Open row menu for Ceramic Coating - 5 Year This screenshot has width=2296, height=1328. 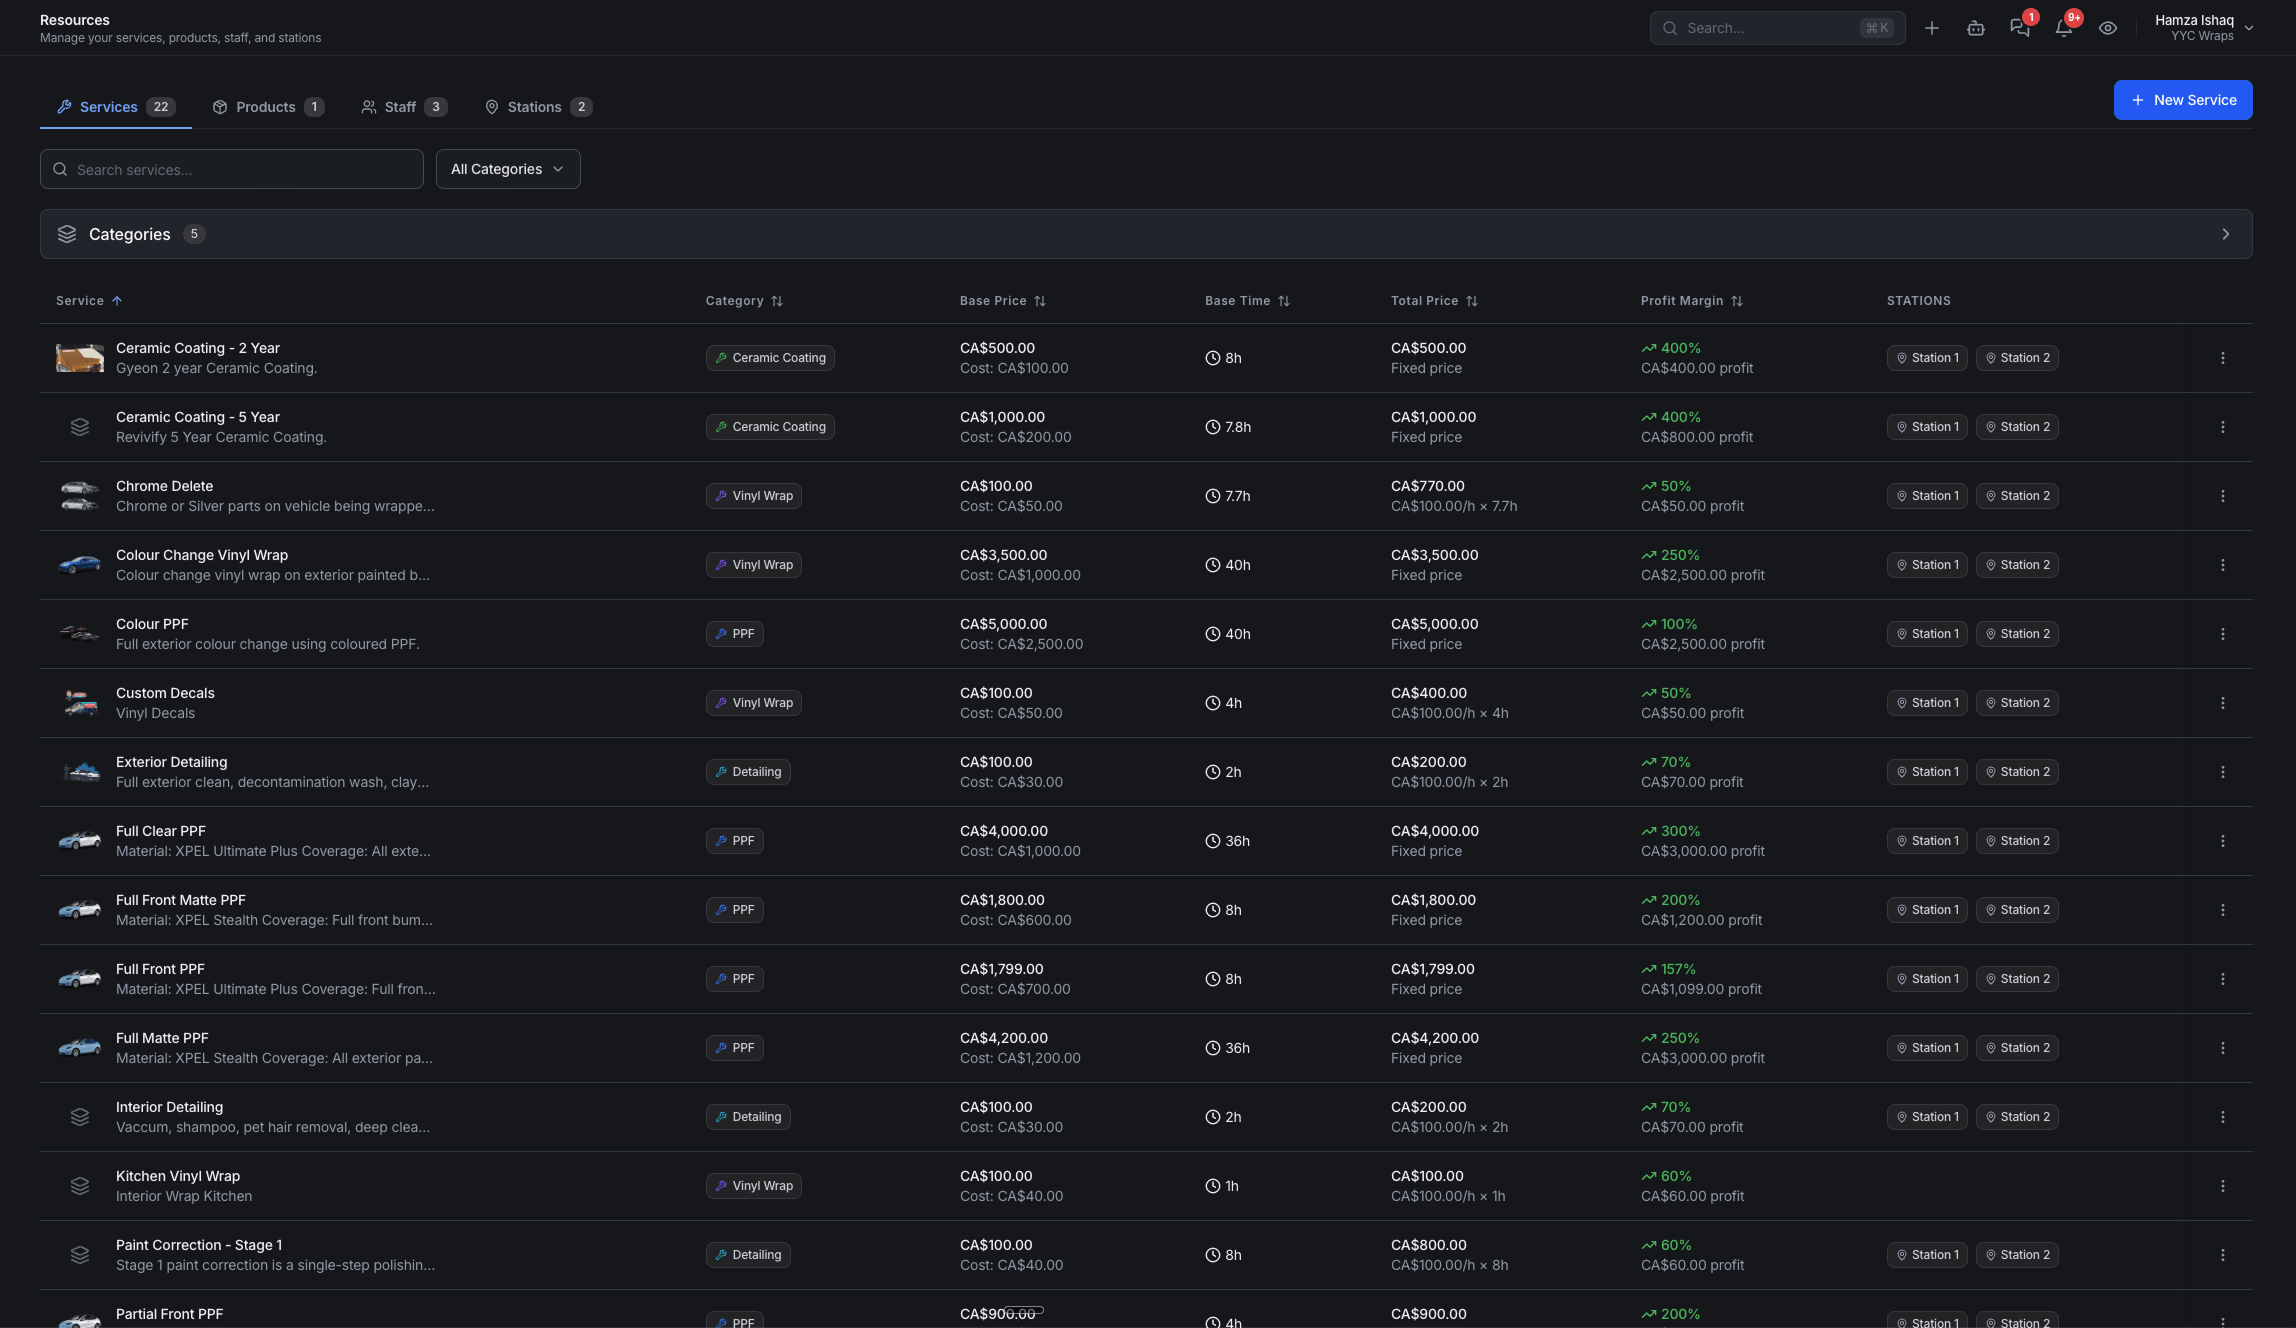[2223, 427]
